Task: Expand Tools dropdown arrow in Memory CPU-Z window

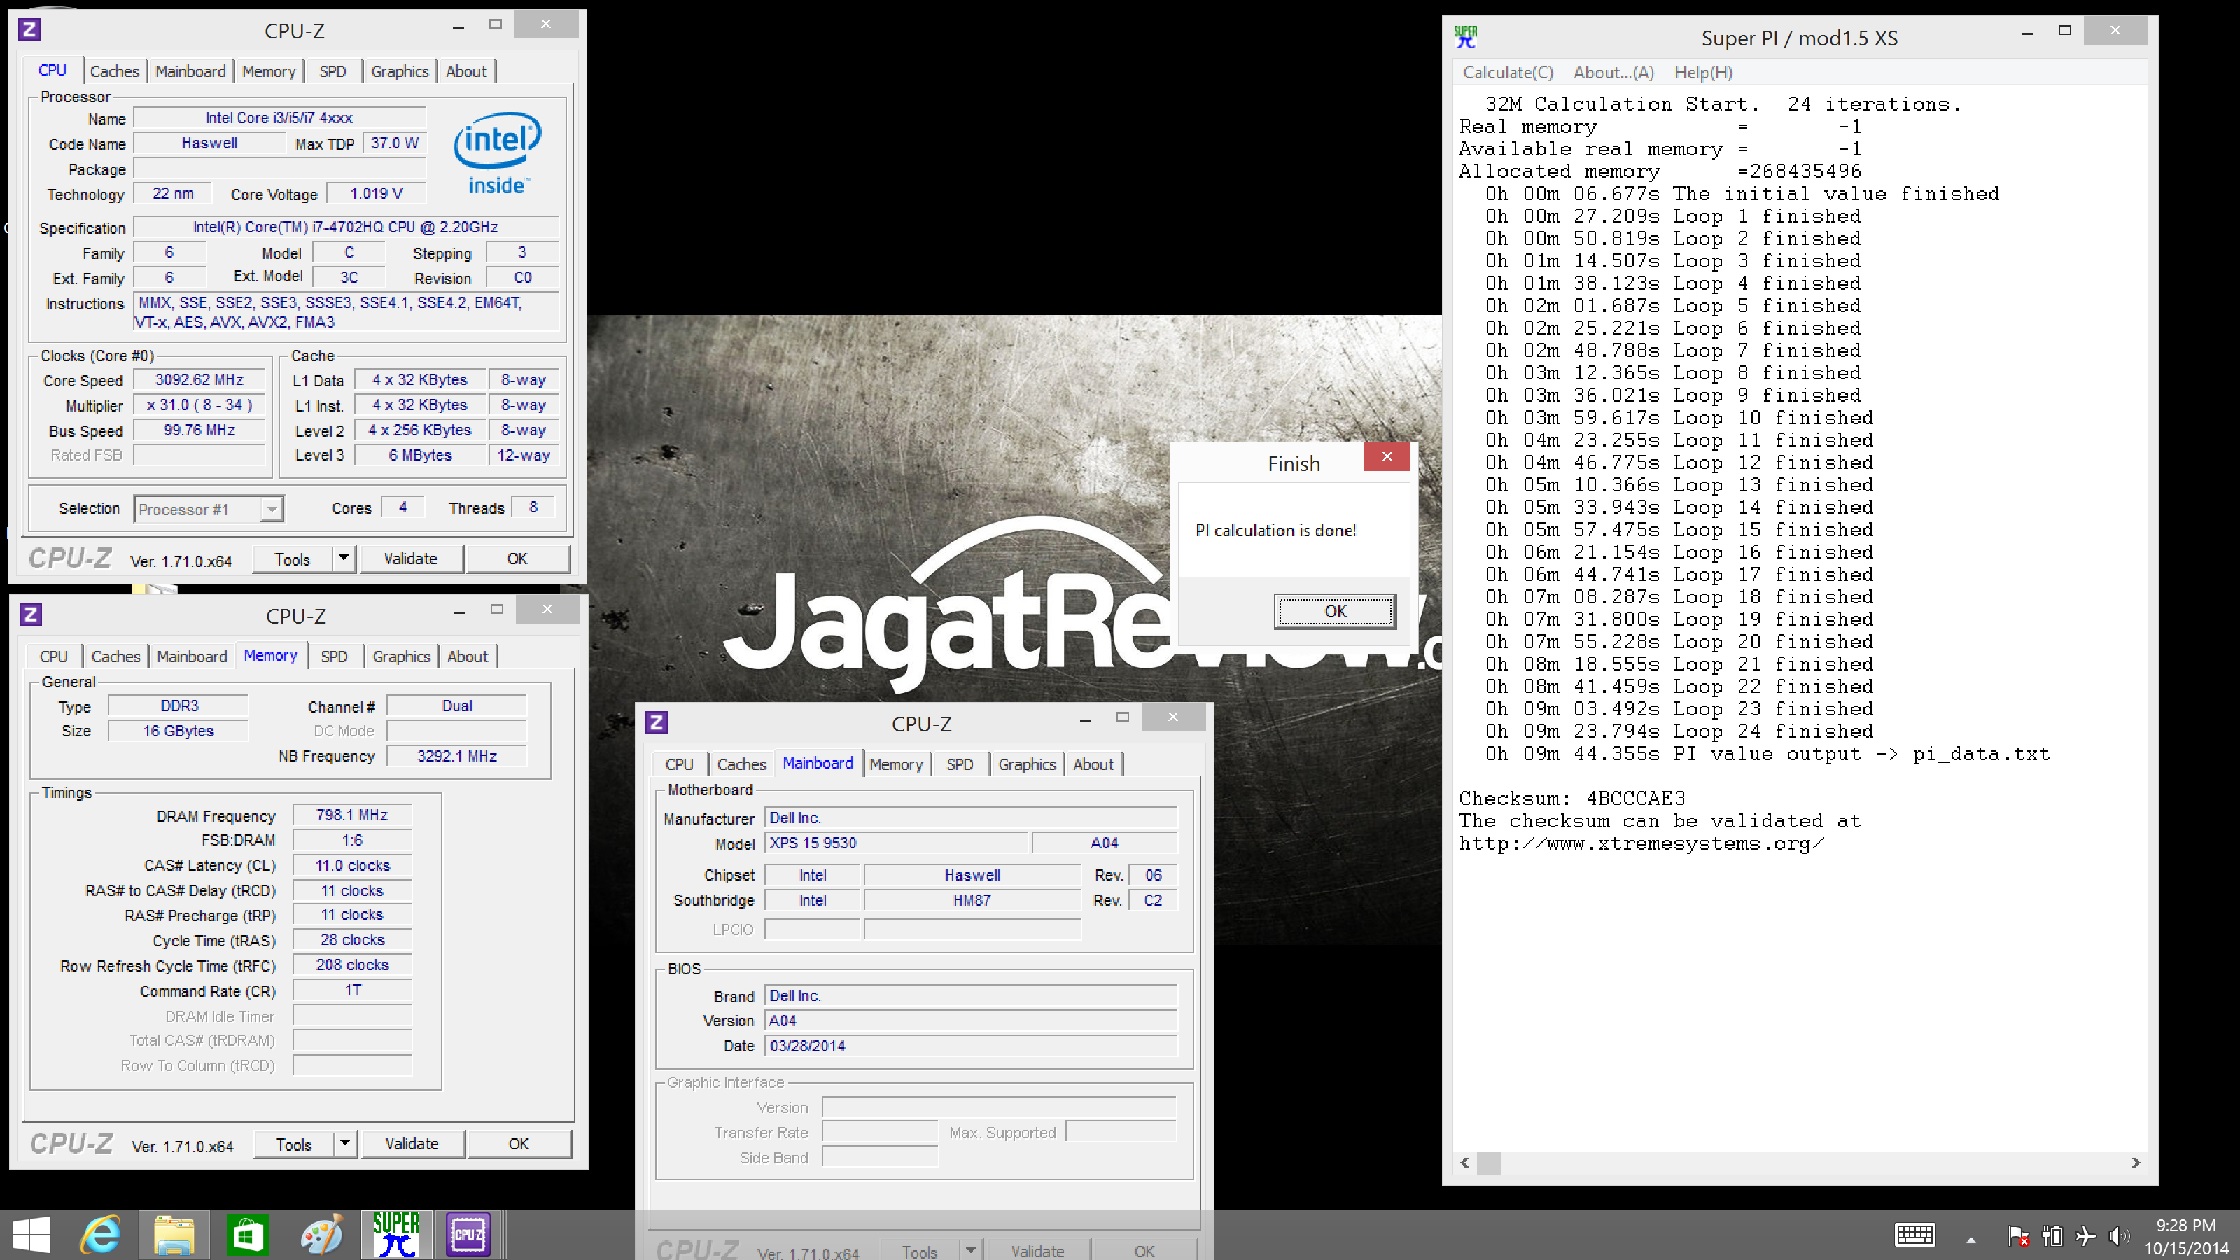Action: 345,1144
